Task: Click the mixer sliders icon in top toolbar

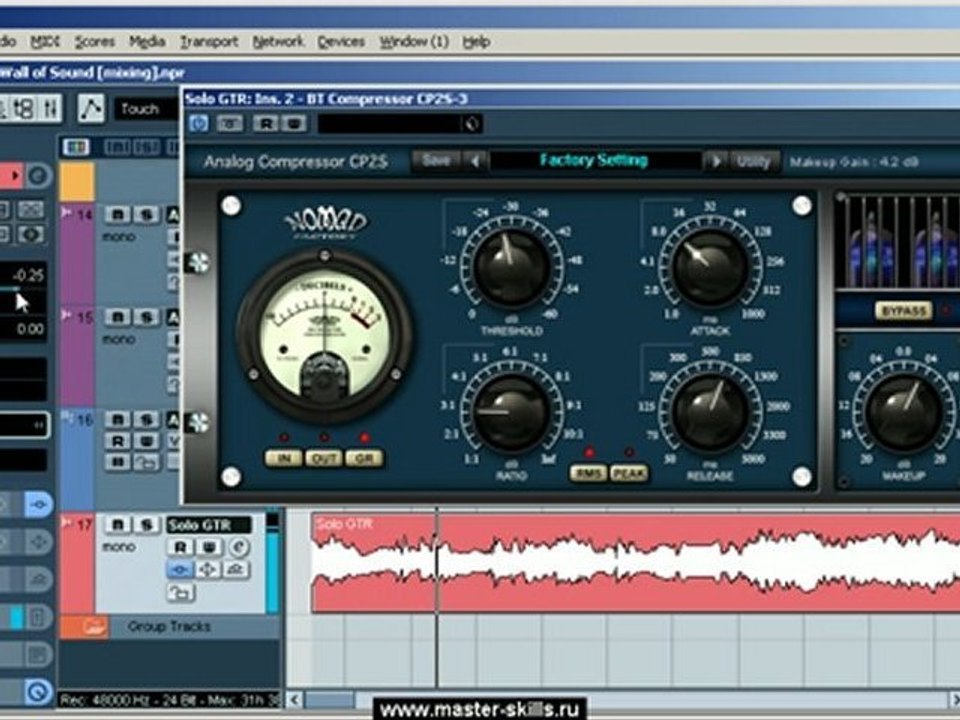Action: point(50,109)
